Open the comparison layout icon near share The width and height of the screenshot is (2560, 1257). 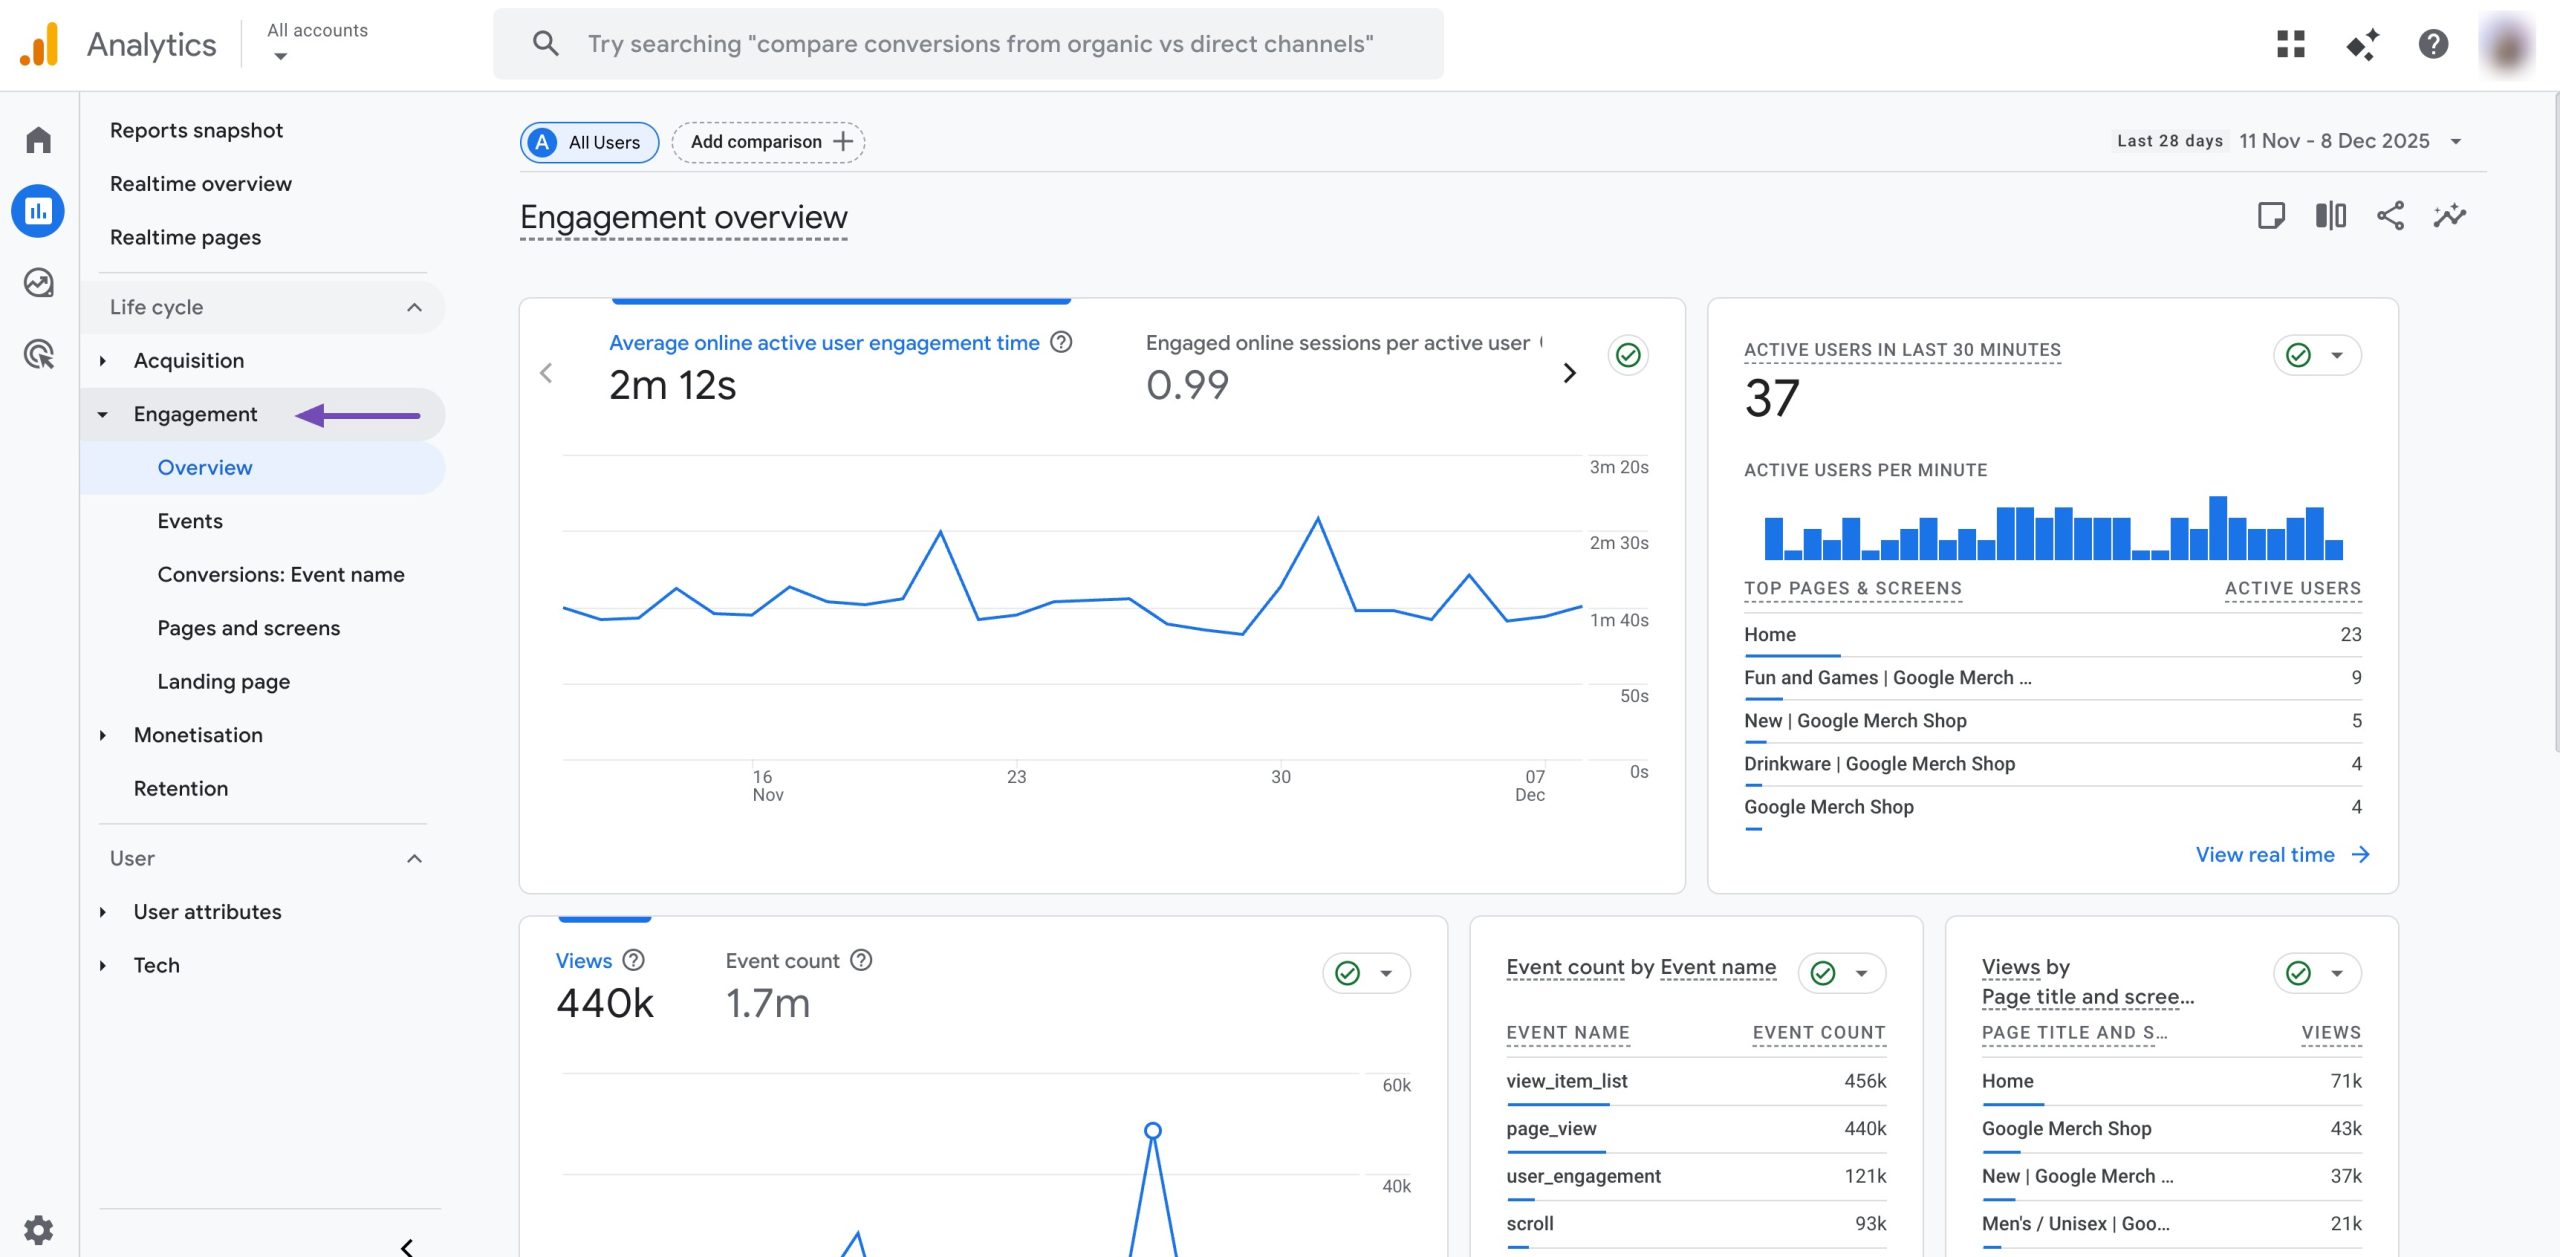[x=2331, y=215]
